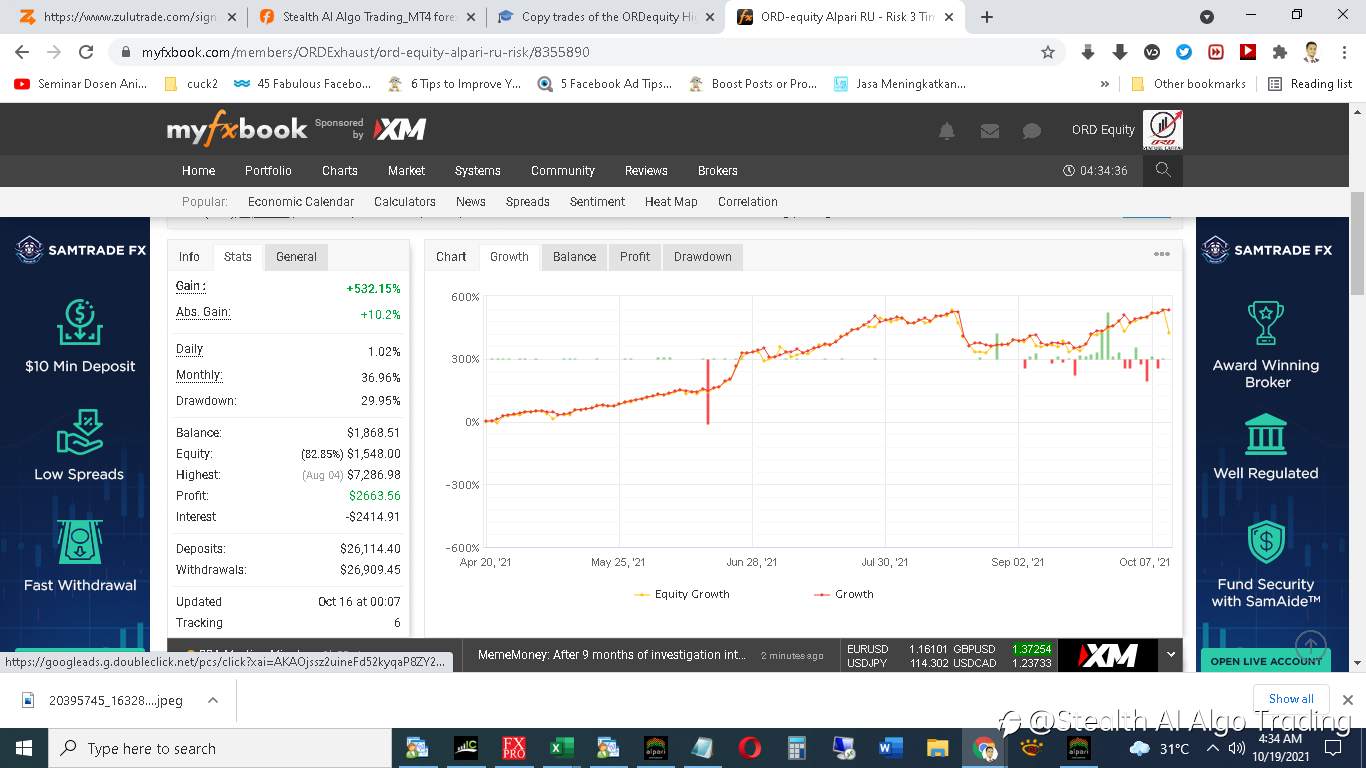Open the chat bubble icon in header
The height and width of the screenshot is (768, 1366).
pyautogui.click(x=1032, y=130)
